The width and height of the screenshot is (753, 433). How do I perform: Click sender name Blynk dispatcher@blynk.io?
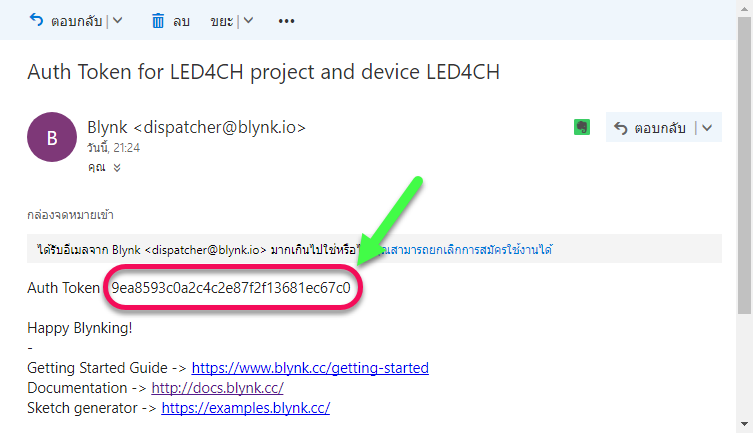pos(196,127)
